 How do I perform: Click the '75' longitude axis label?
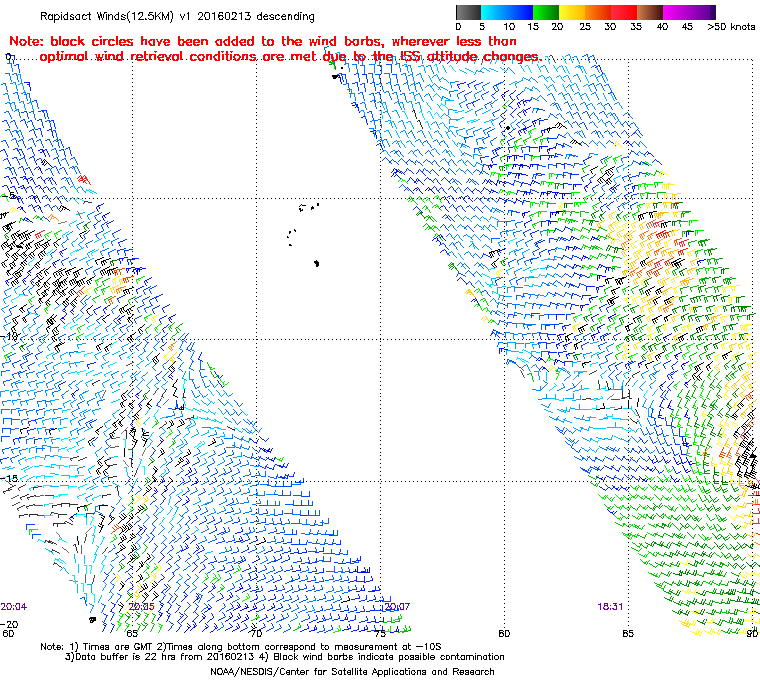point(380,633)
